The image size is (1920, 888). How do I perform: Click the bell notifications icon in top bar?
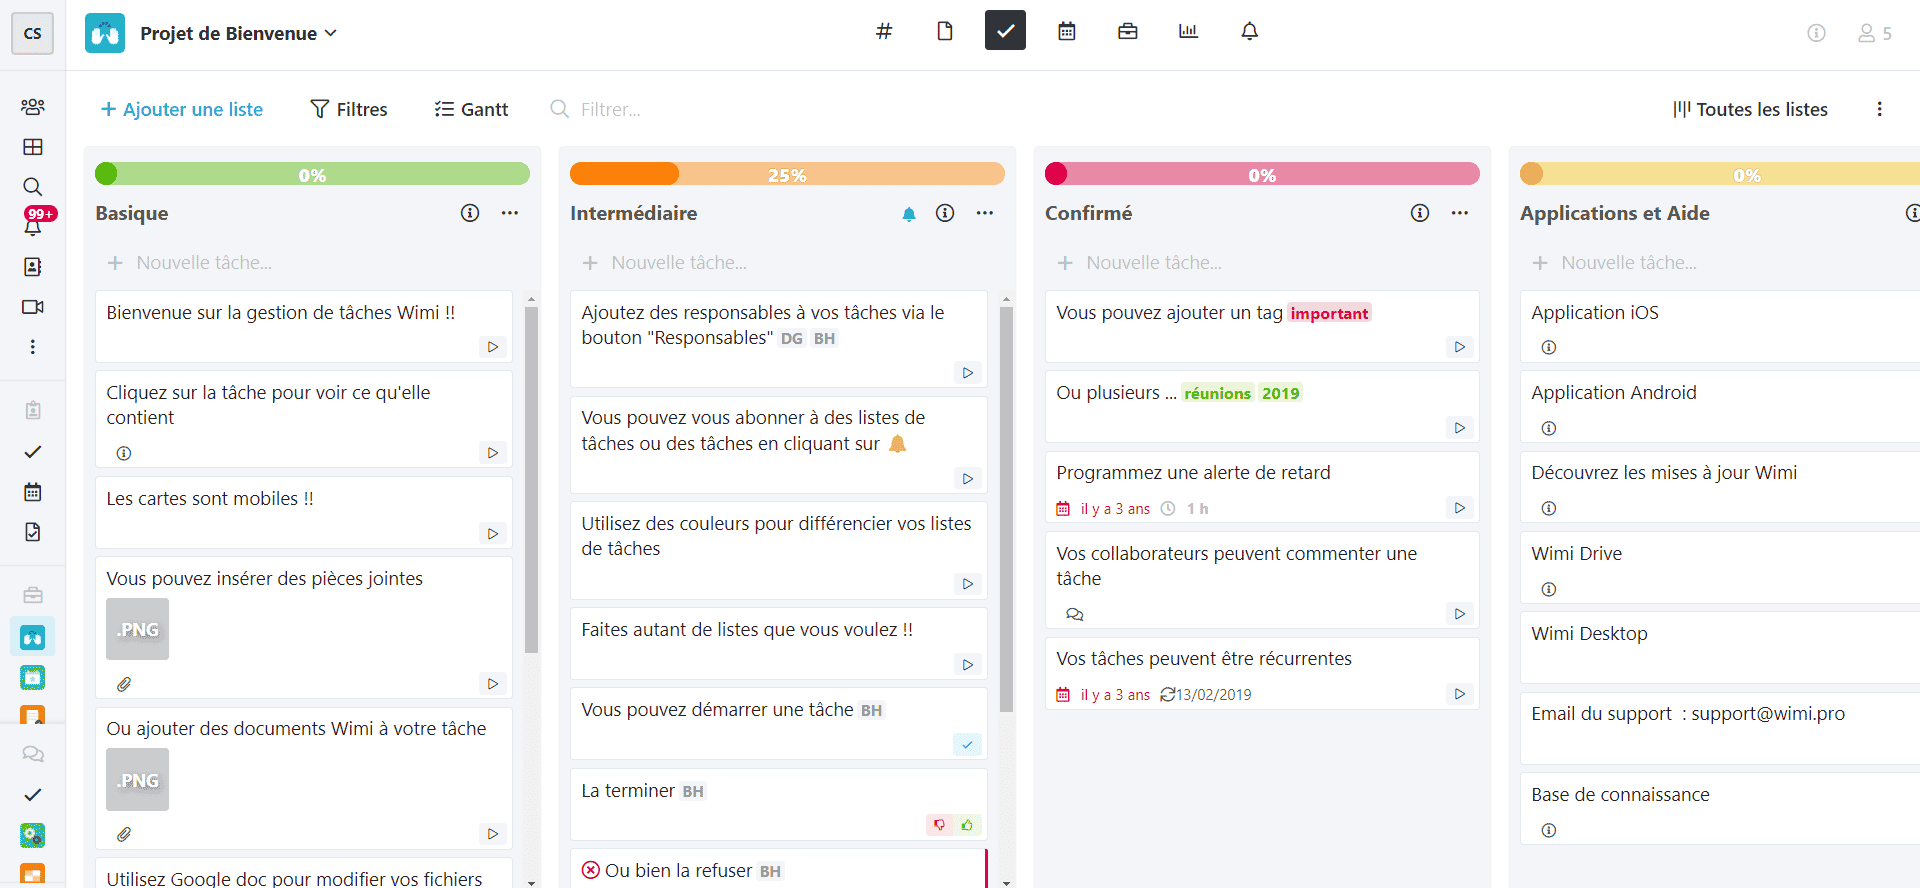coord(1250,32)
